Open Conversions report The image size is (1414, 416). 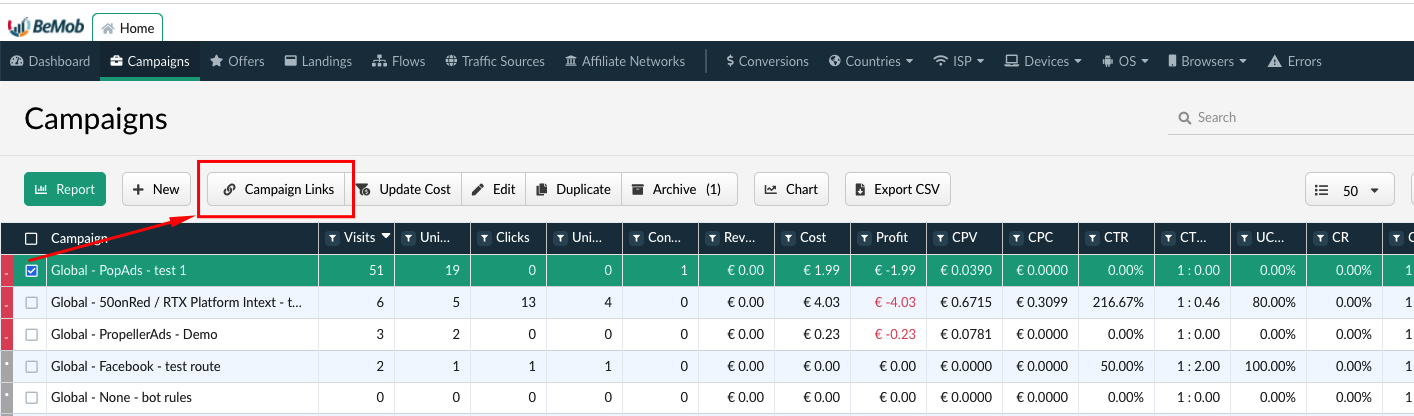767,61
